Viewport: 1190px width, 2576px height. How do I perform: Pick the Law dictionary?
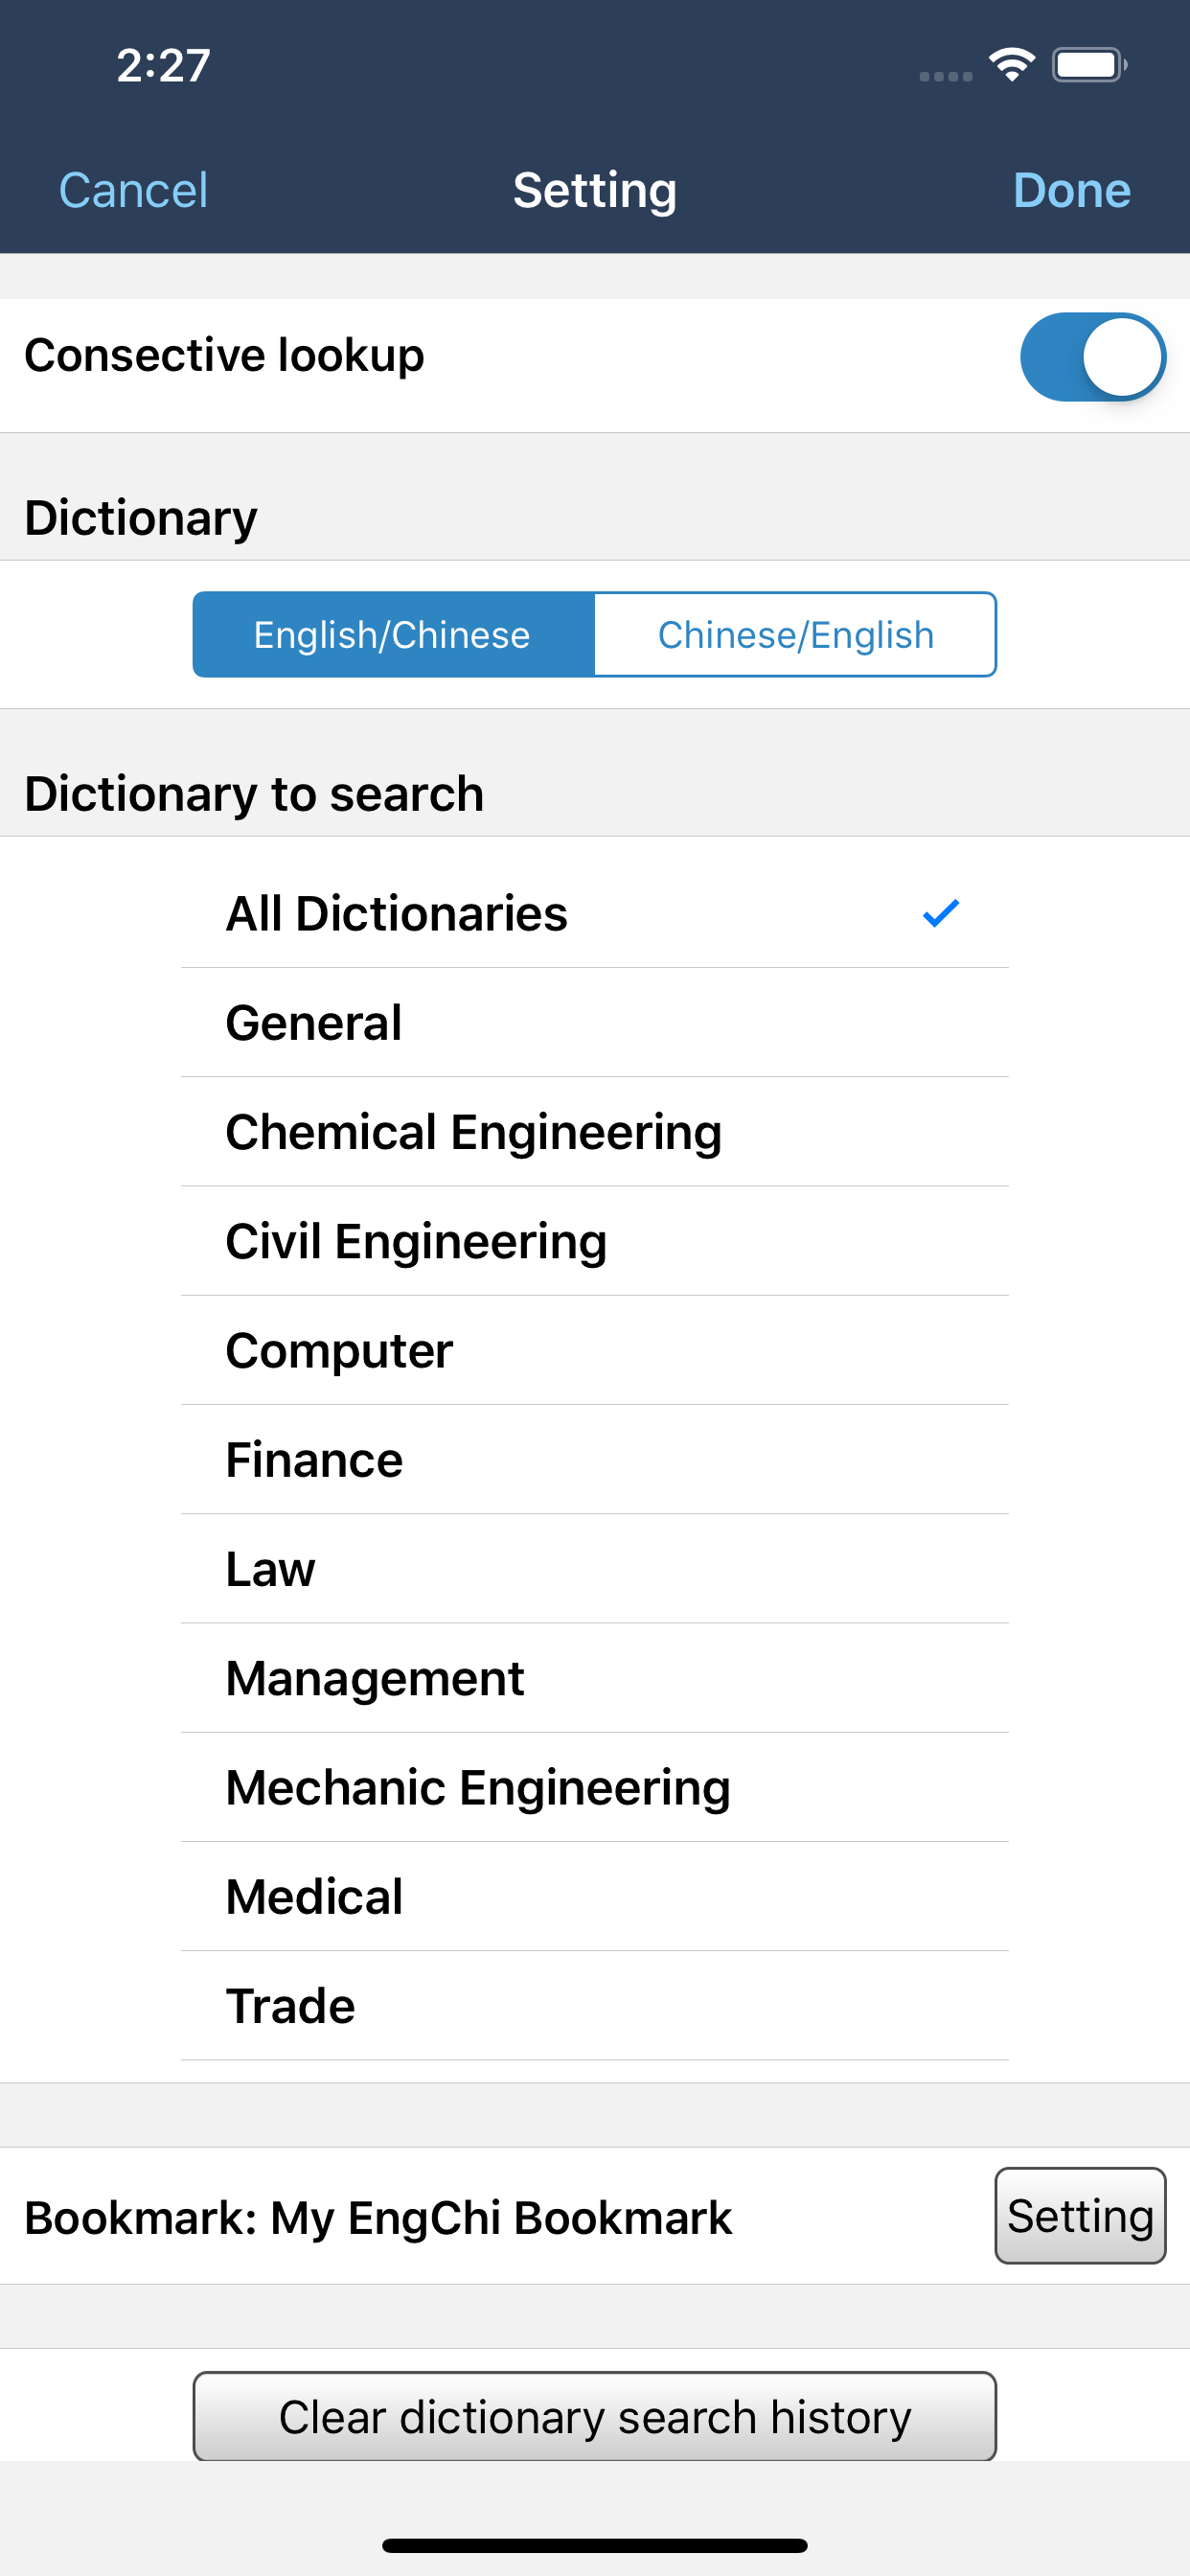(595, 1569)
